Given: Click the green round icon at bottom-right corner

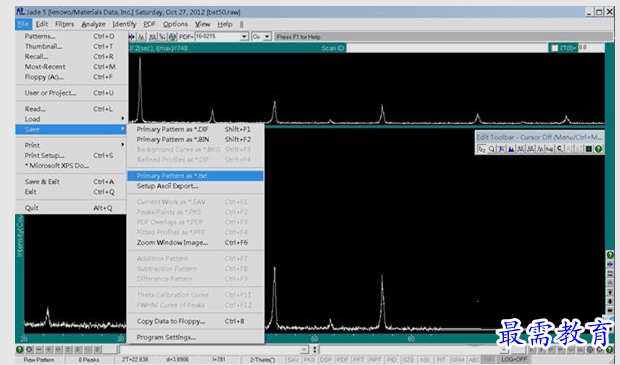Looking at the screenshot, I should (609, 350).
